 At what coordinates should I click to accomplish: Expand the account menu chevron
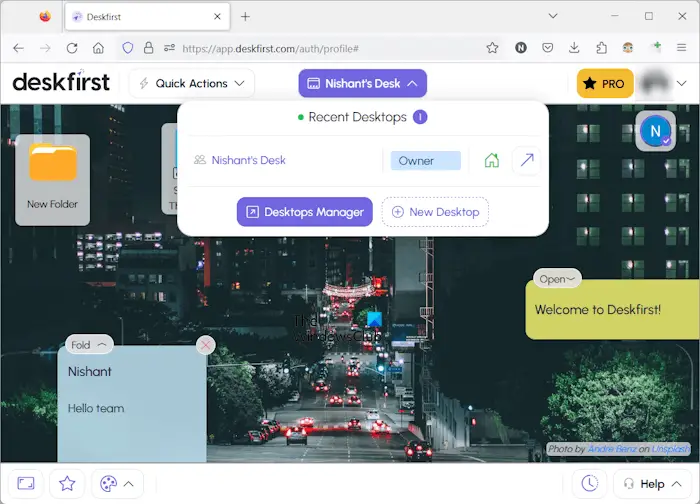click(681, 83)
